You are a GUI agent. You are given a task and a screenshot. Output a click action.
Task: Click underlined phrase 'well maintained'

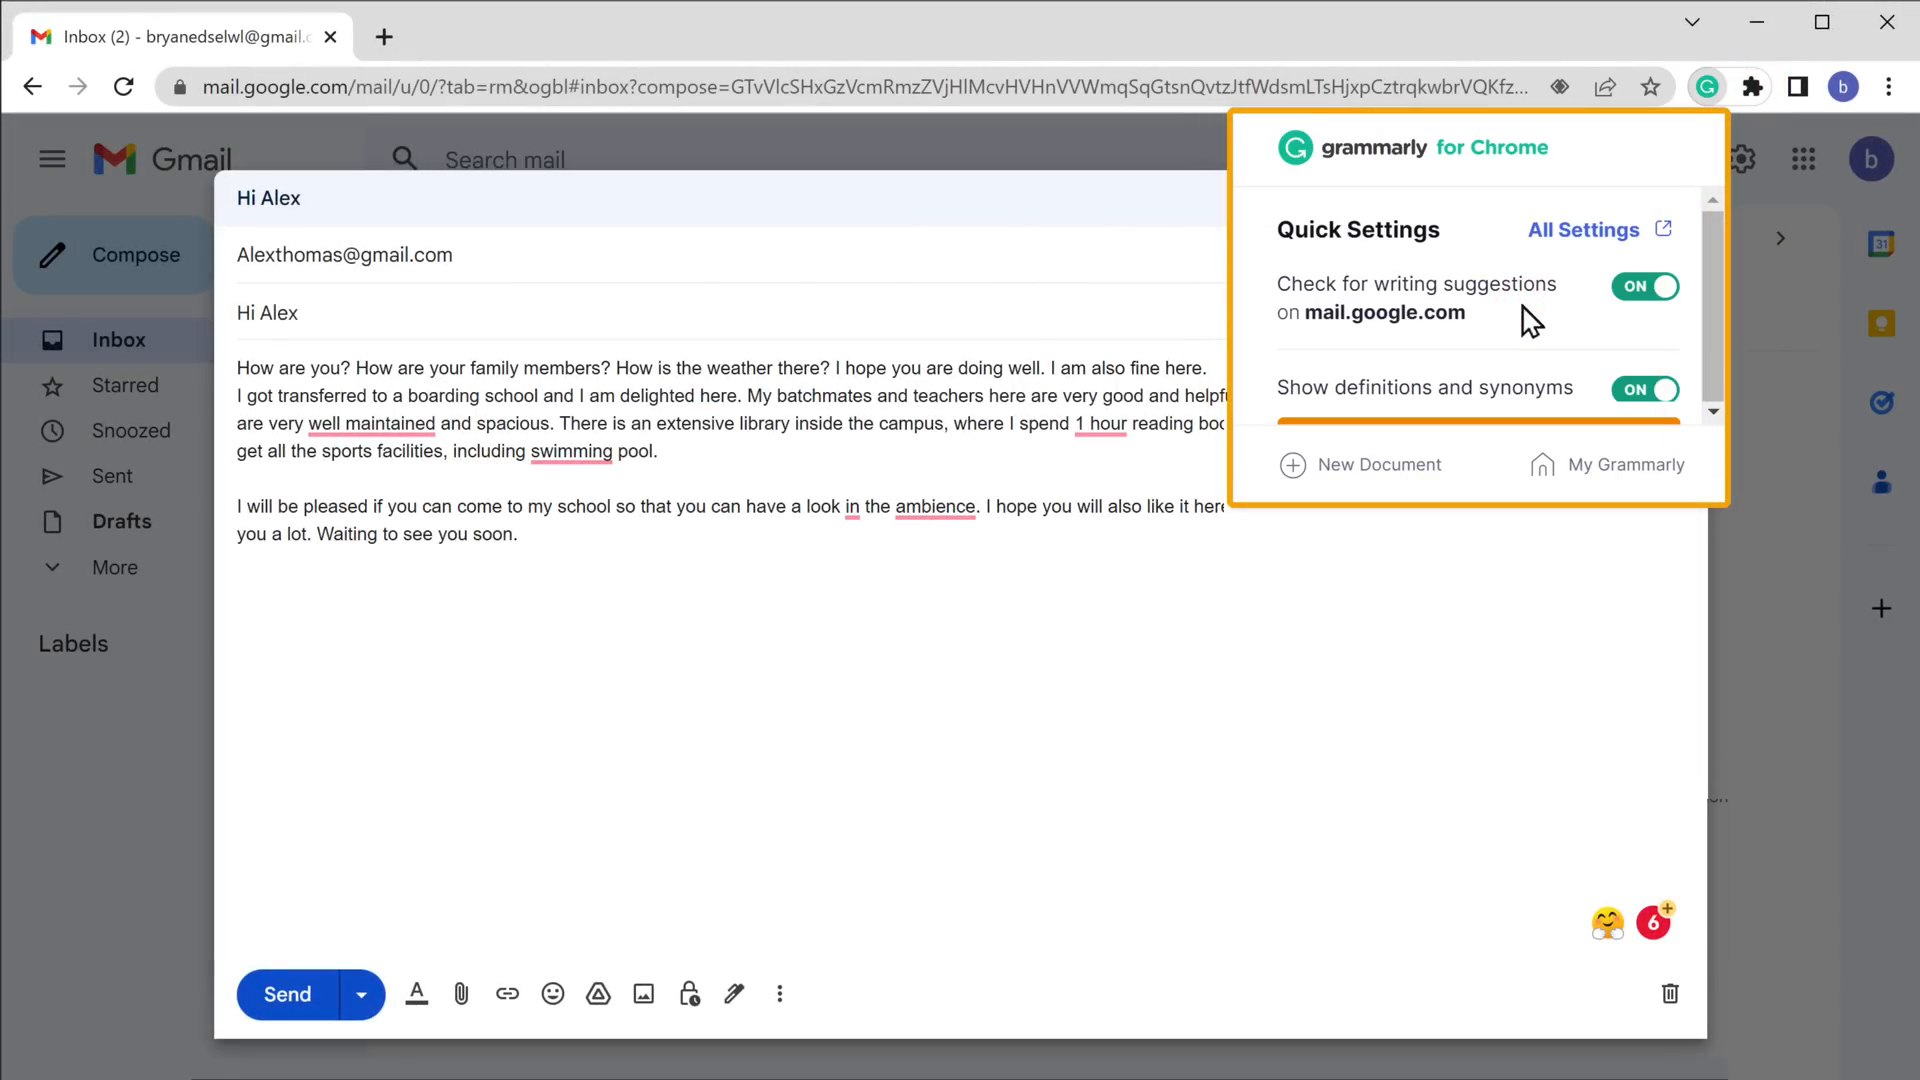click(372, 424)
